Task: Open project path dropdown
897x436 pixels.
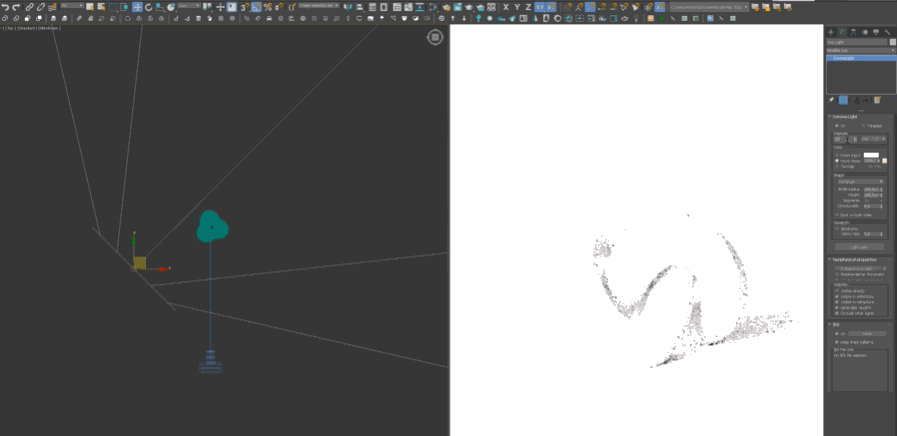Action: point(709,7)
